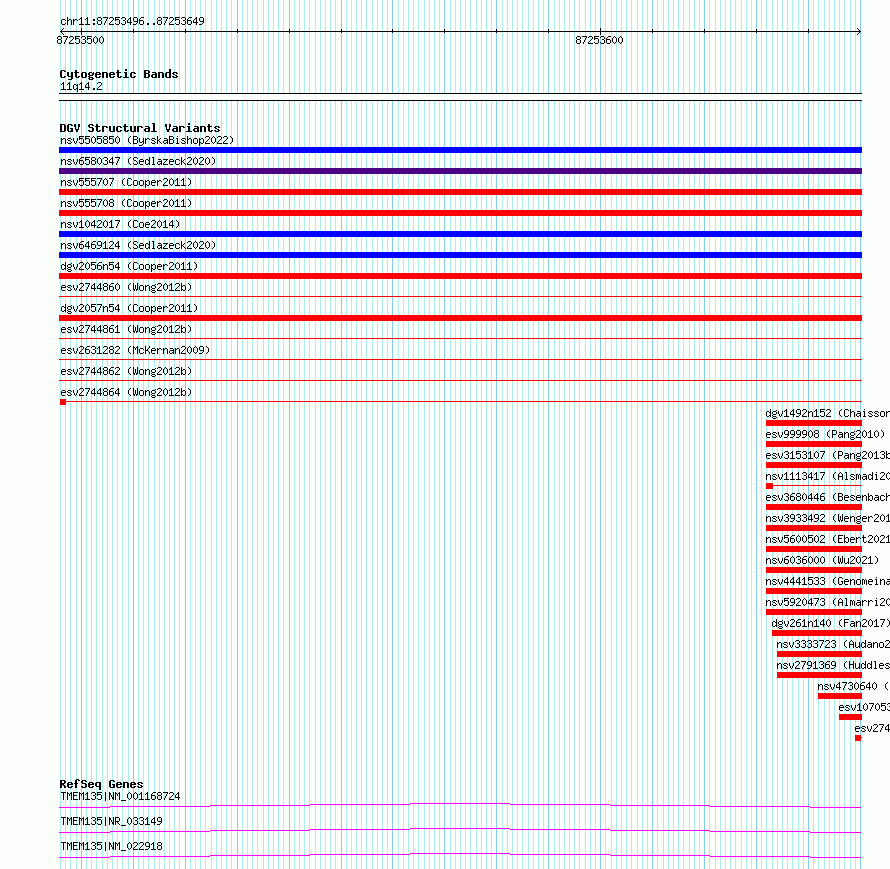The height and width of the screenshot is (869, 890).
Task: Click the blue bar under nsv1042017 (Coe2014)
Action: pyautogui.click(x=460, y=234)
